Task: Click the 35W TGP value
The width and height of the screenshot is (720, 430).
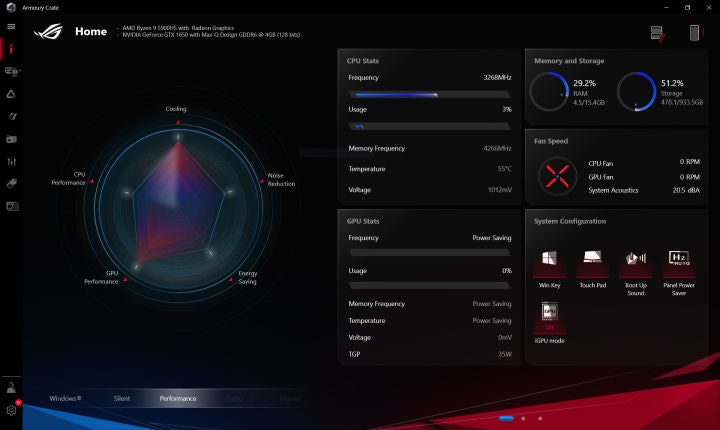Action: point(505,354)
